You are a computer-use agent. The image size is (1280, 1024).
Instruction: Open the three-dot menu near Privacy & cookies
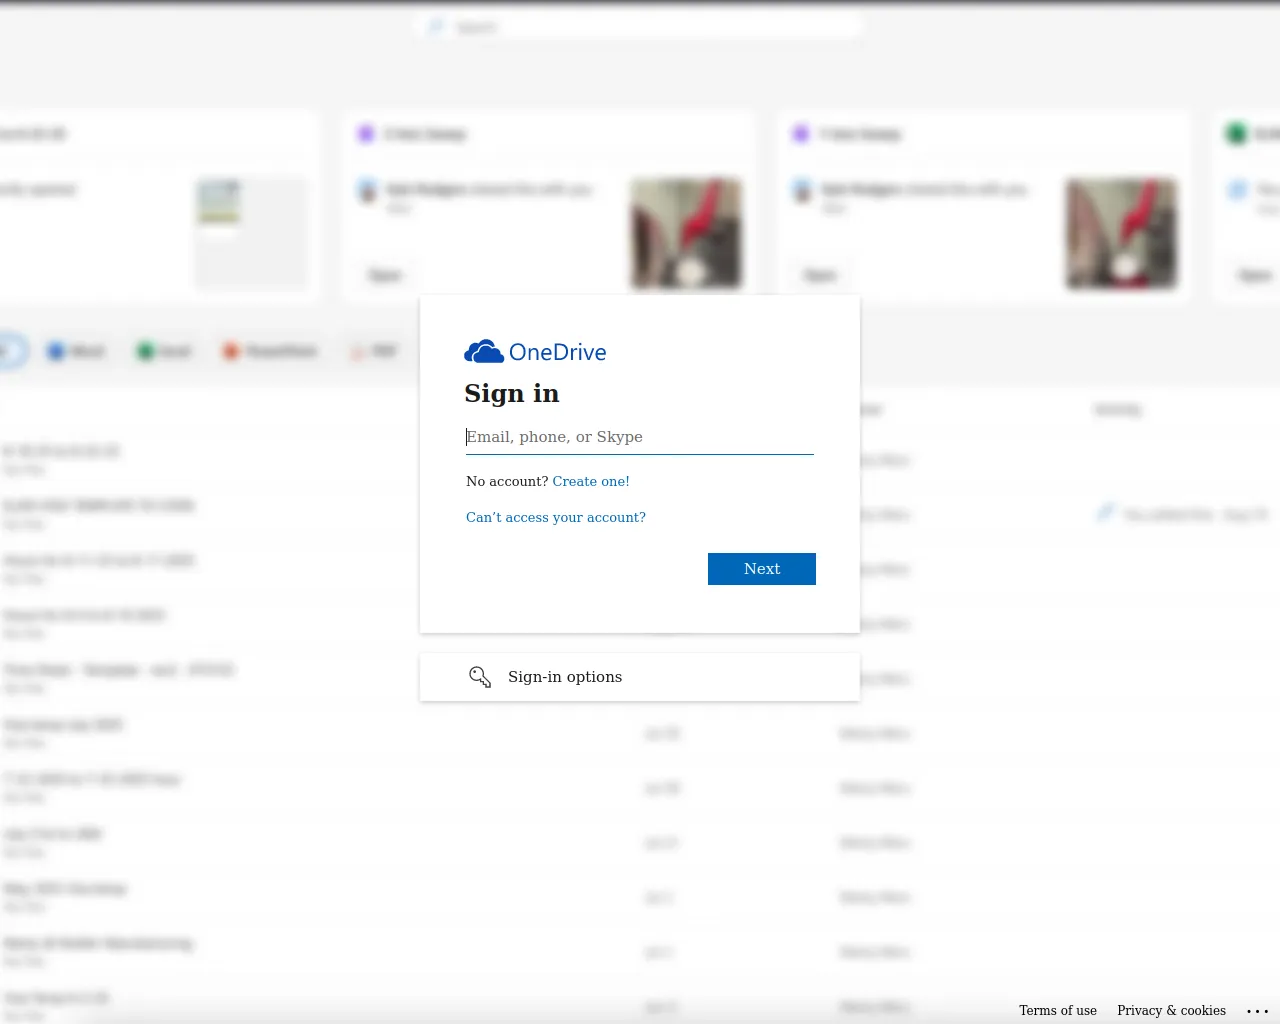(1257, 1011)
